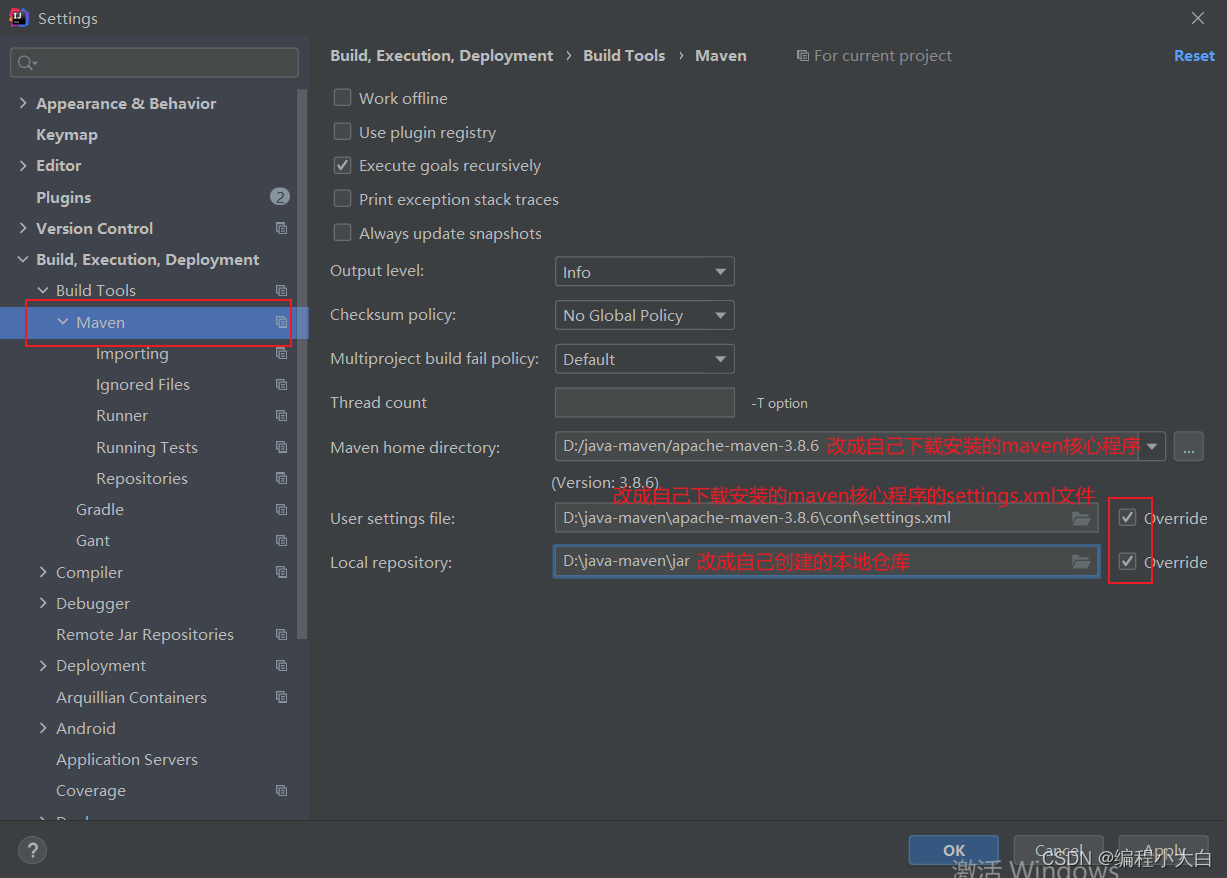This screenshot has height=878, width=1227.
Task: Enable Print exception stack traces
Action: [x=342, y=199]
